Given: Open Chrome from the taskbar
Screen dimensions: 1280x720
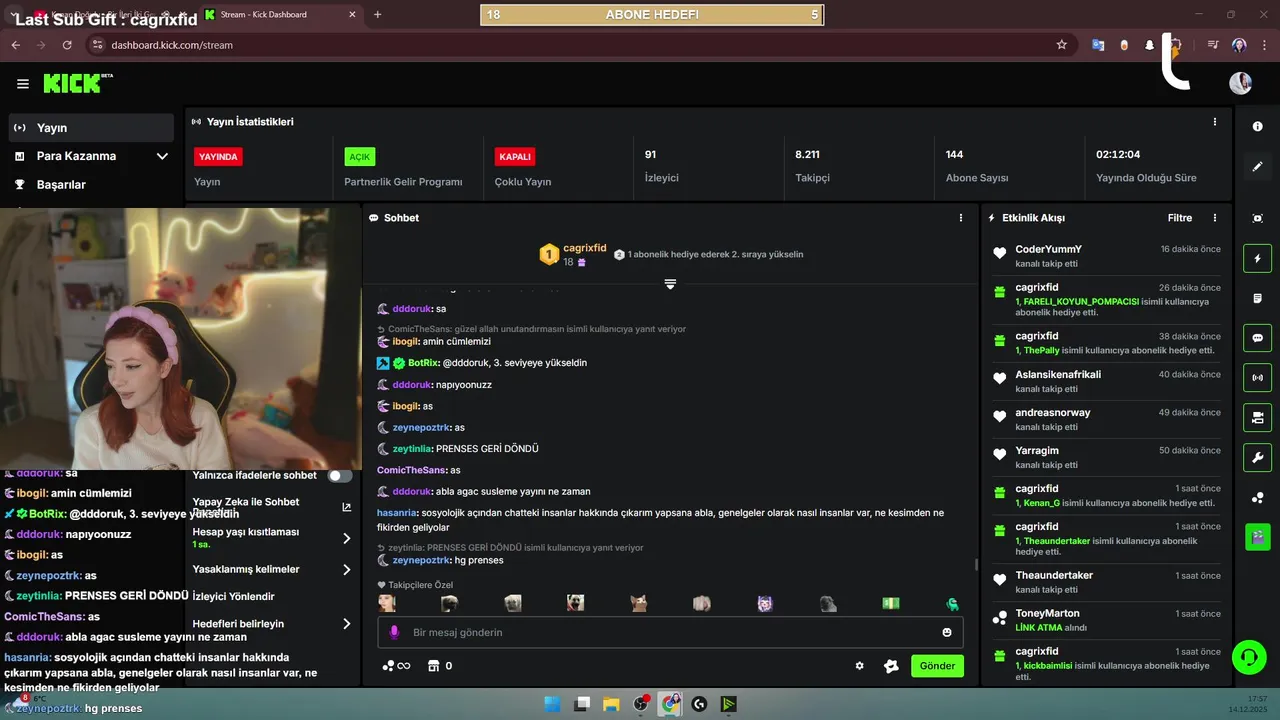Looking at the screenshot, I should [x=670, y=704].
